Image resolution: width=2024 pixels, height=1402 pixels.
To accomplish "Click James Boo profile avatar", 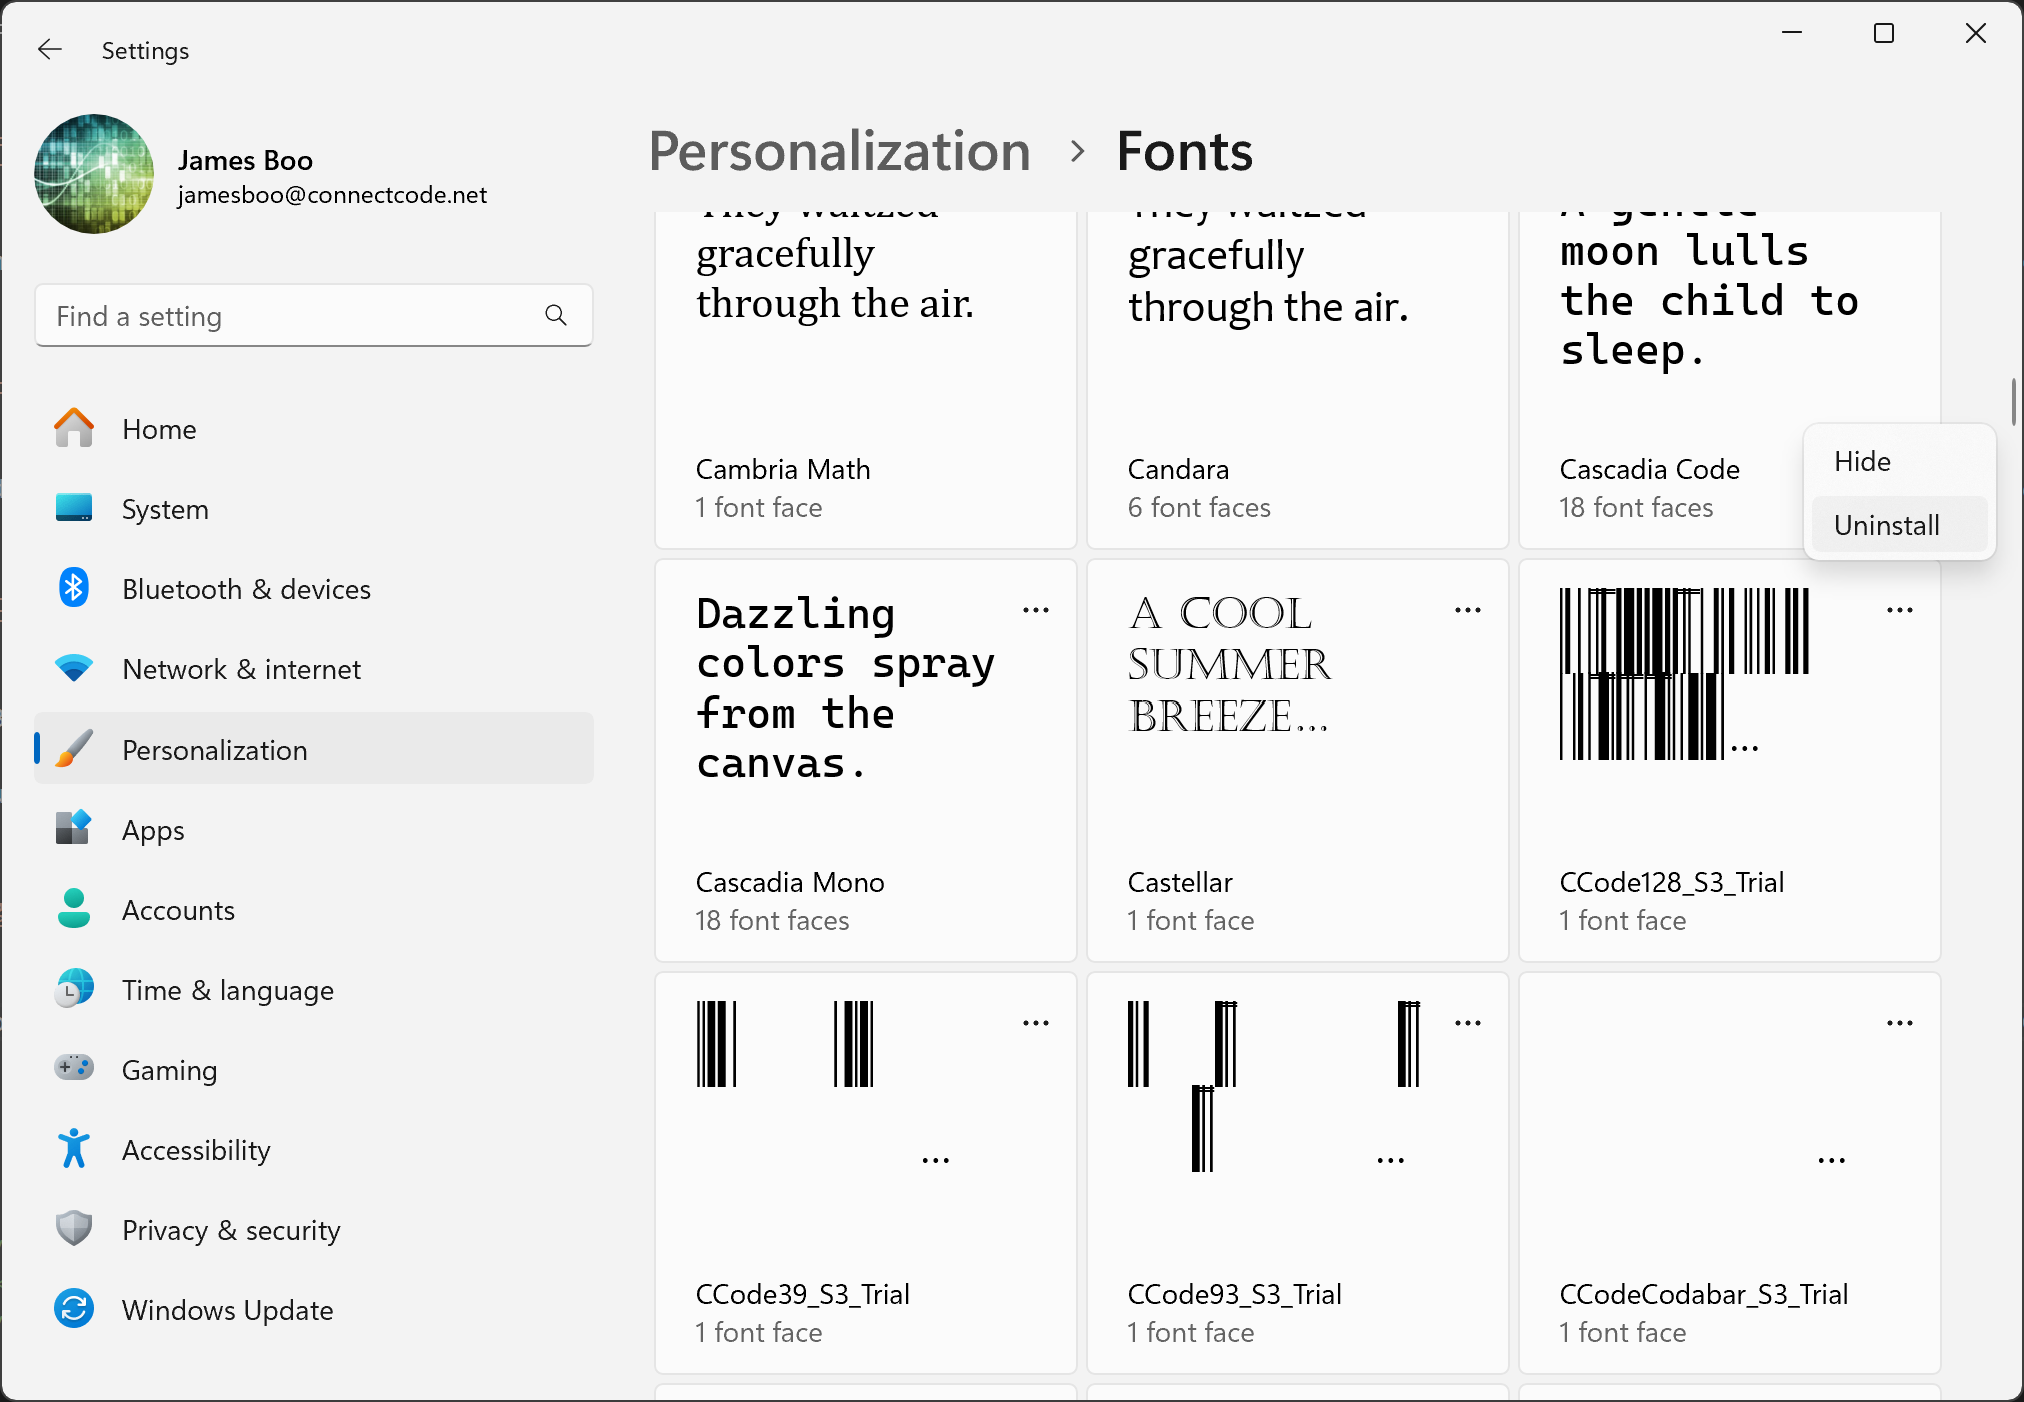I will (x=94, y=174).
